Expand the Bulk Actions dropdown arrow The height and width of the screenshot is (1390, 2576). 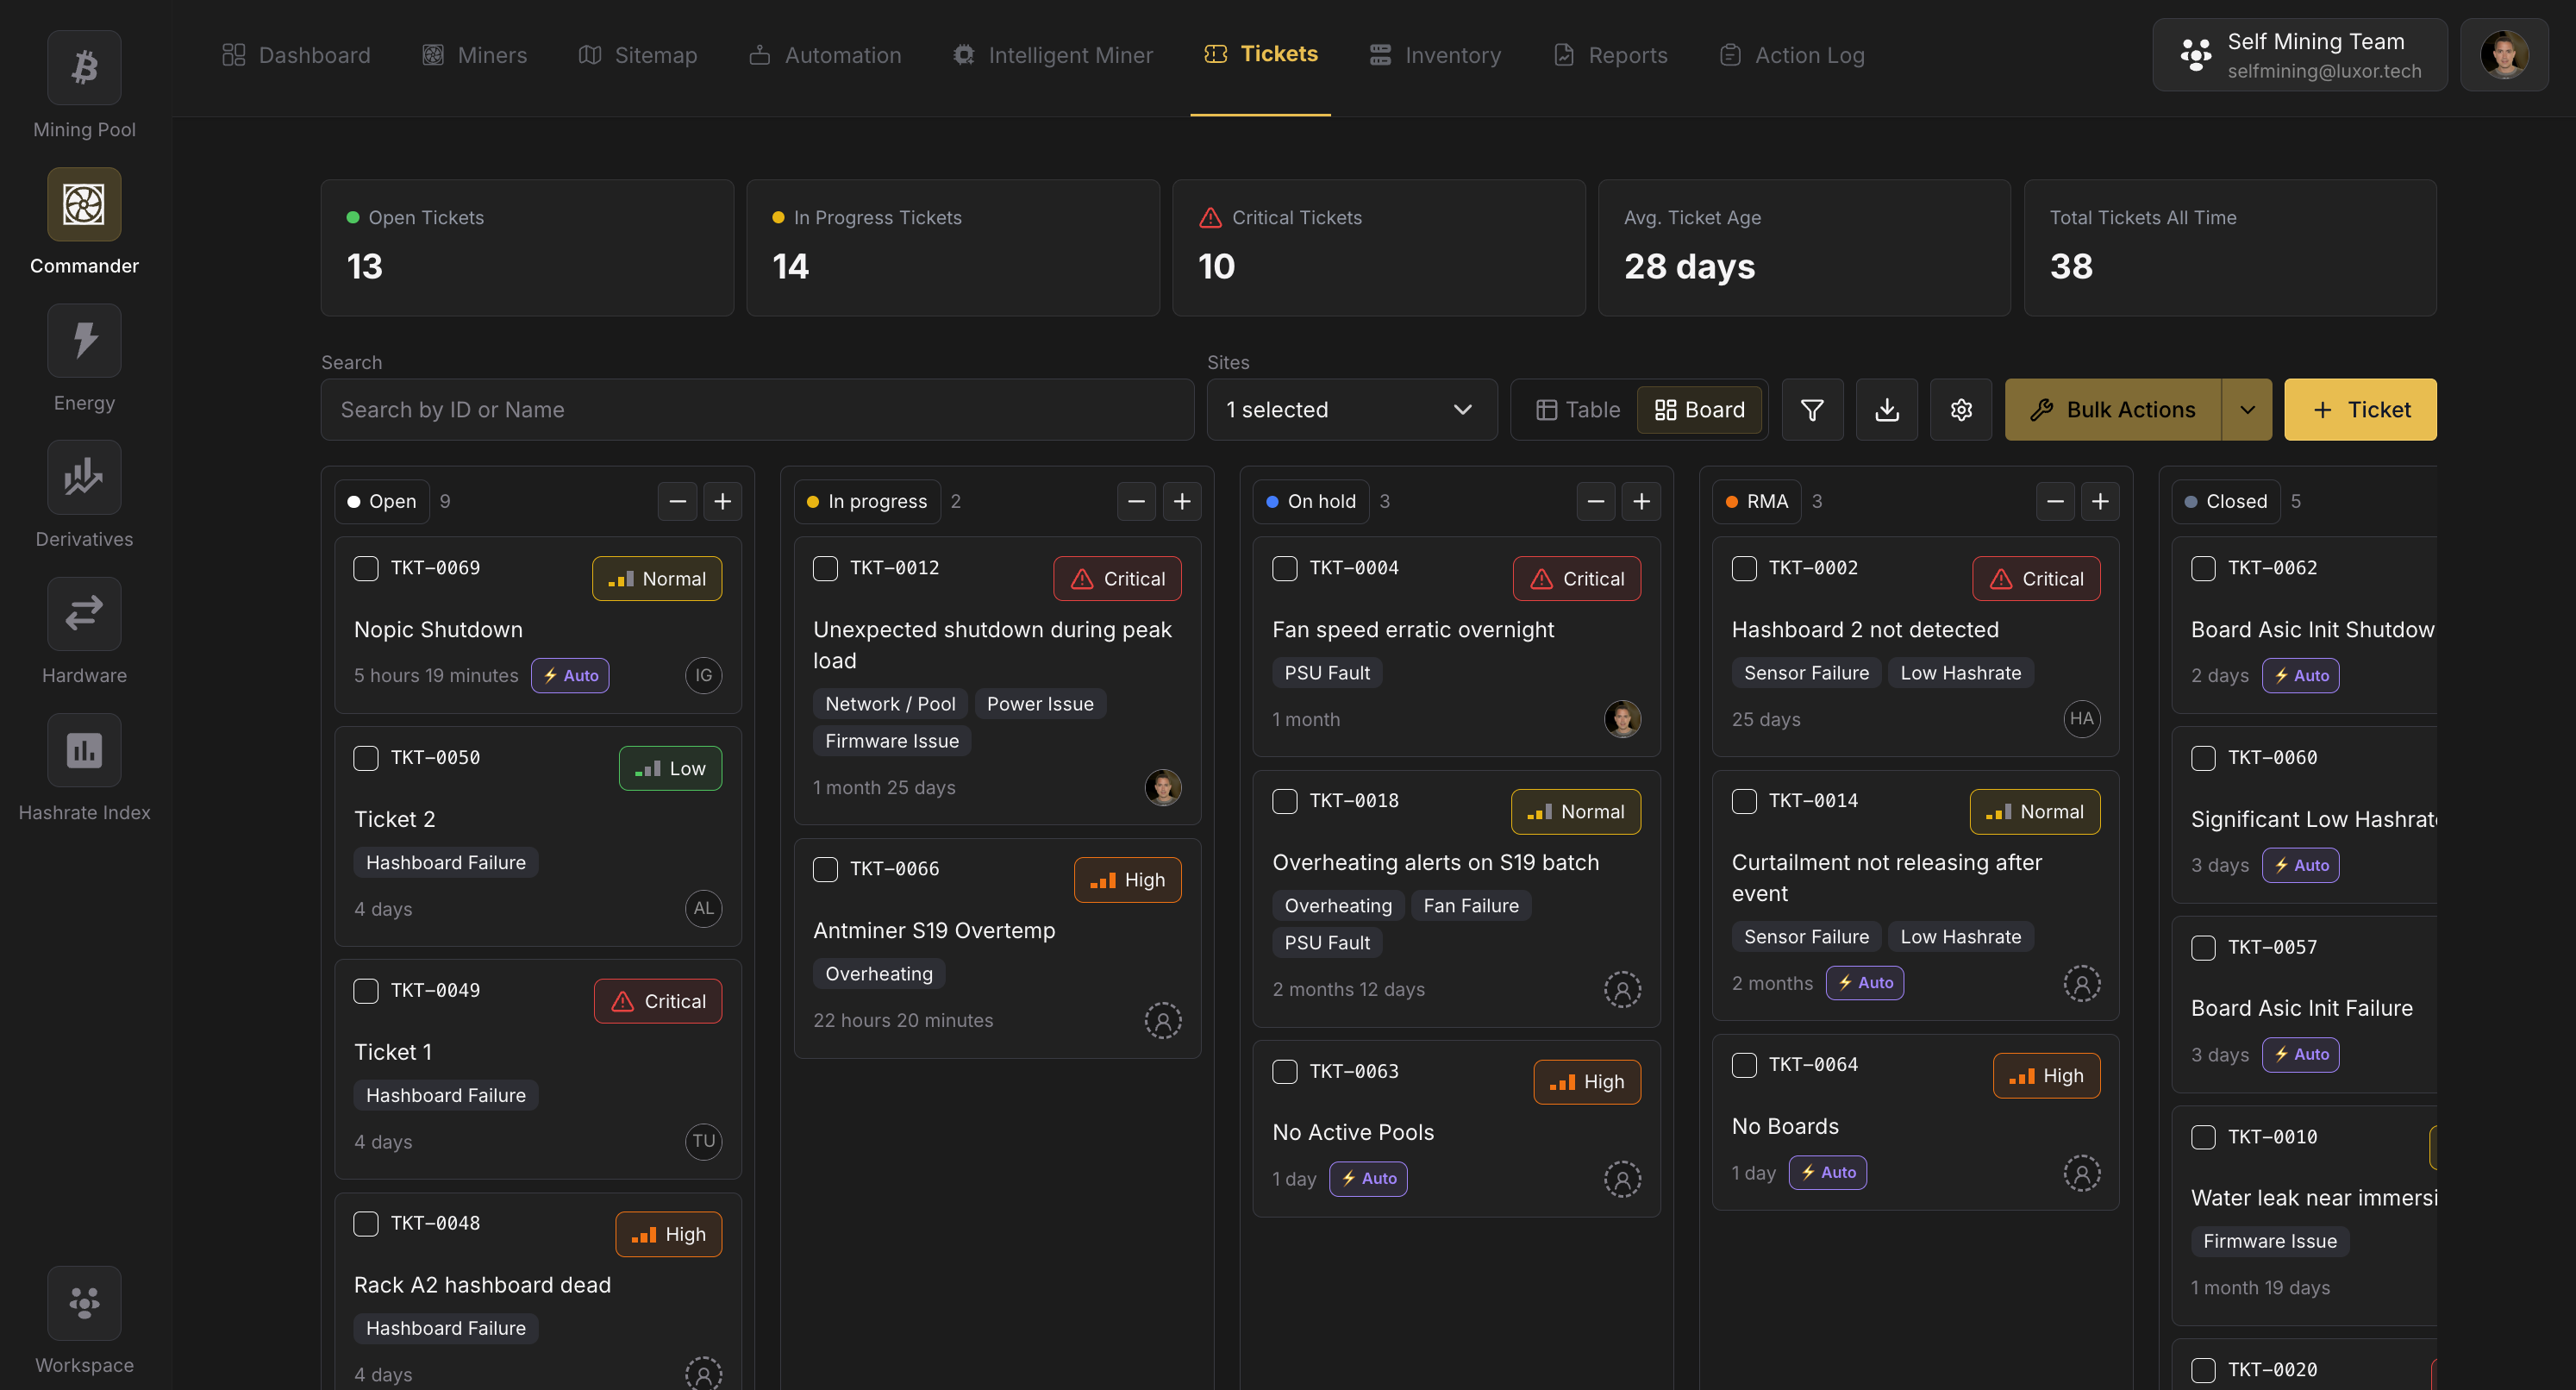(x=2247, y=410)
